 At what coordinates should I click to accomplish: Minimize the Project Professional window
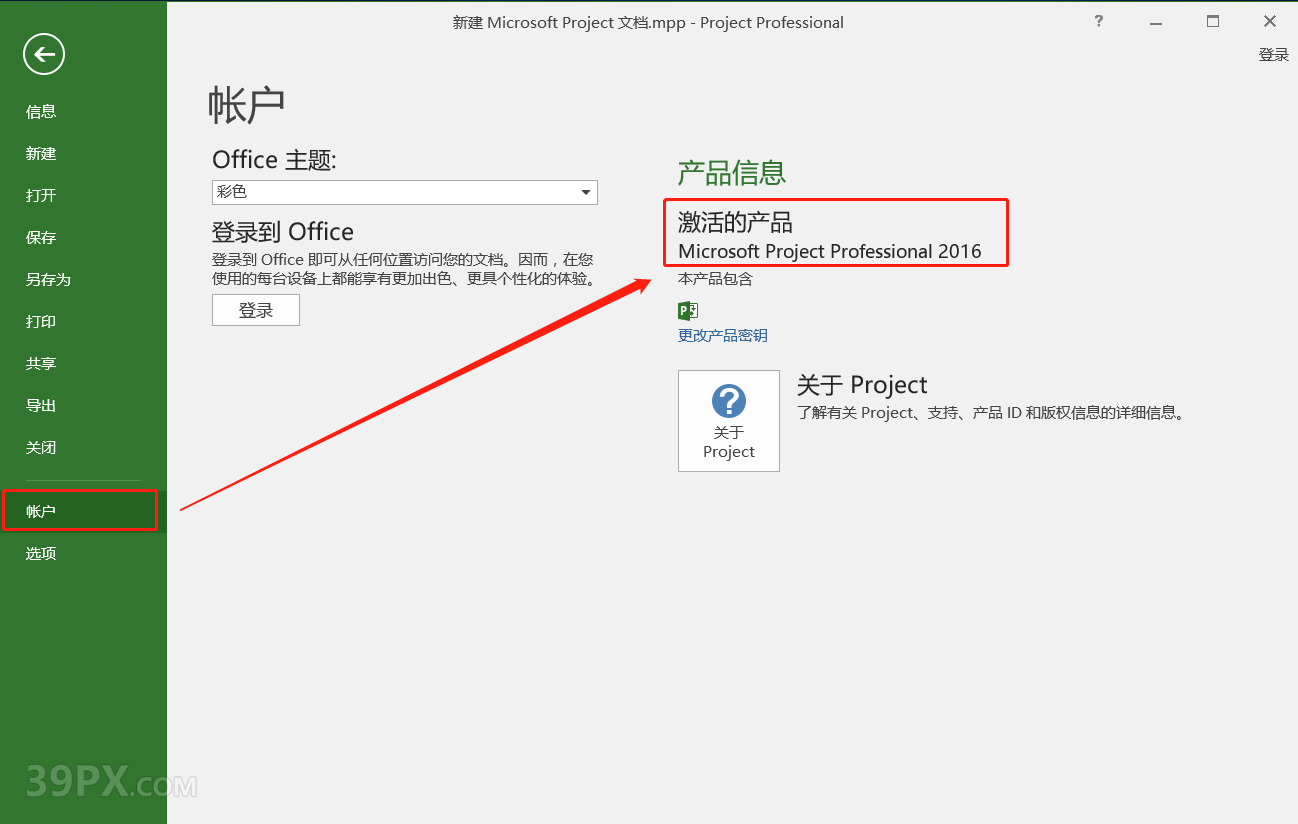[x=1156, y=21]
